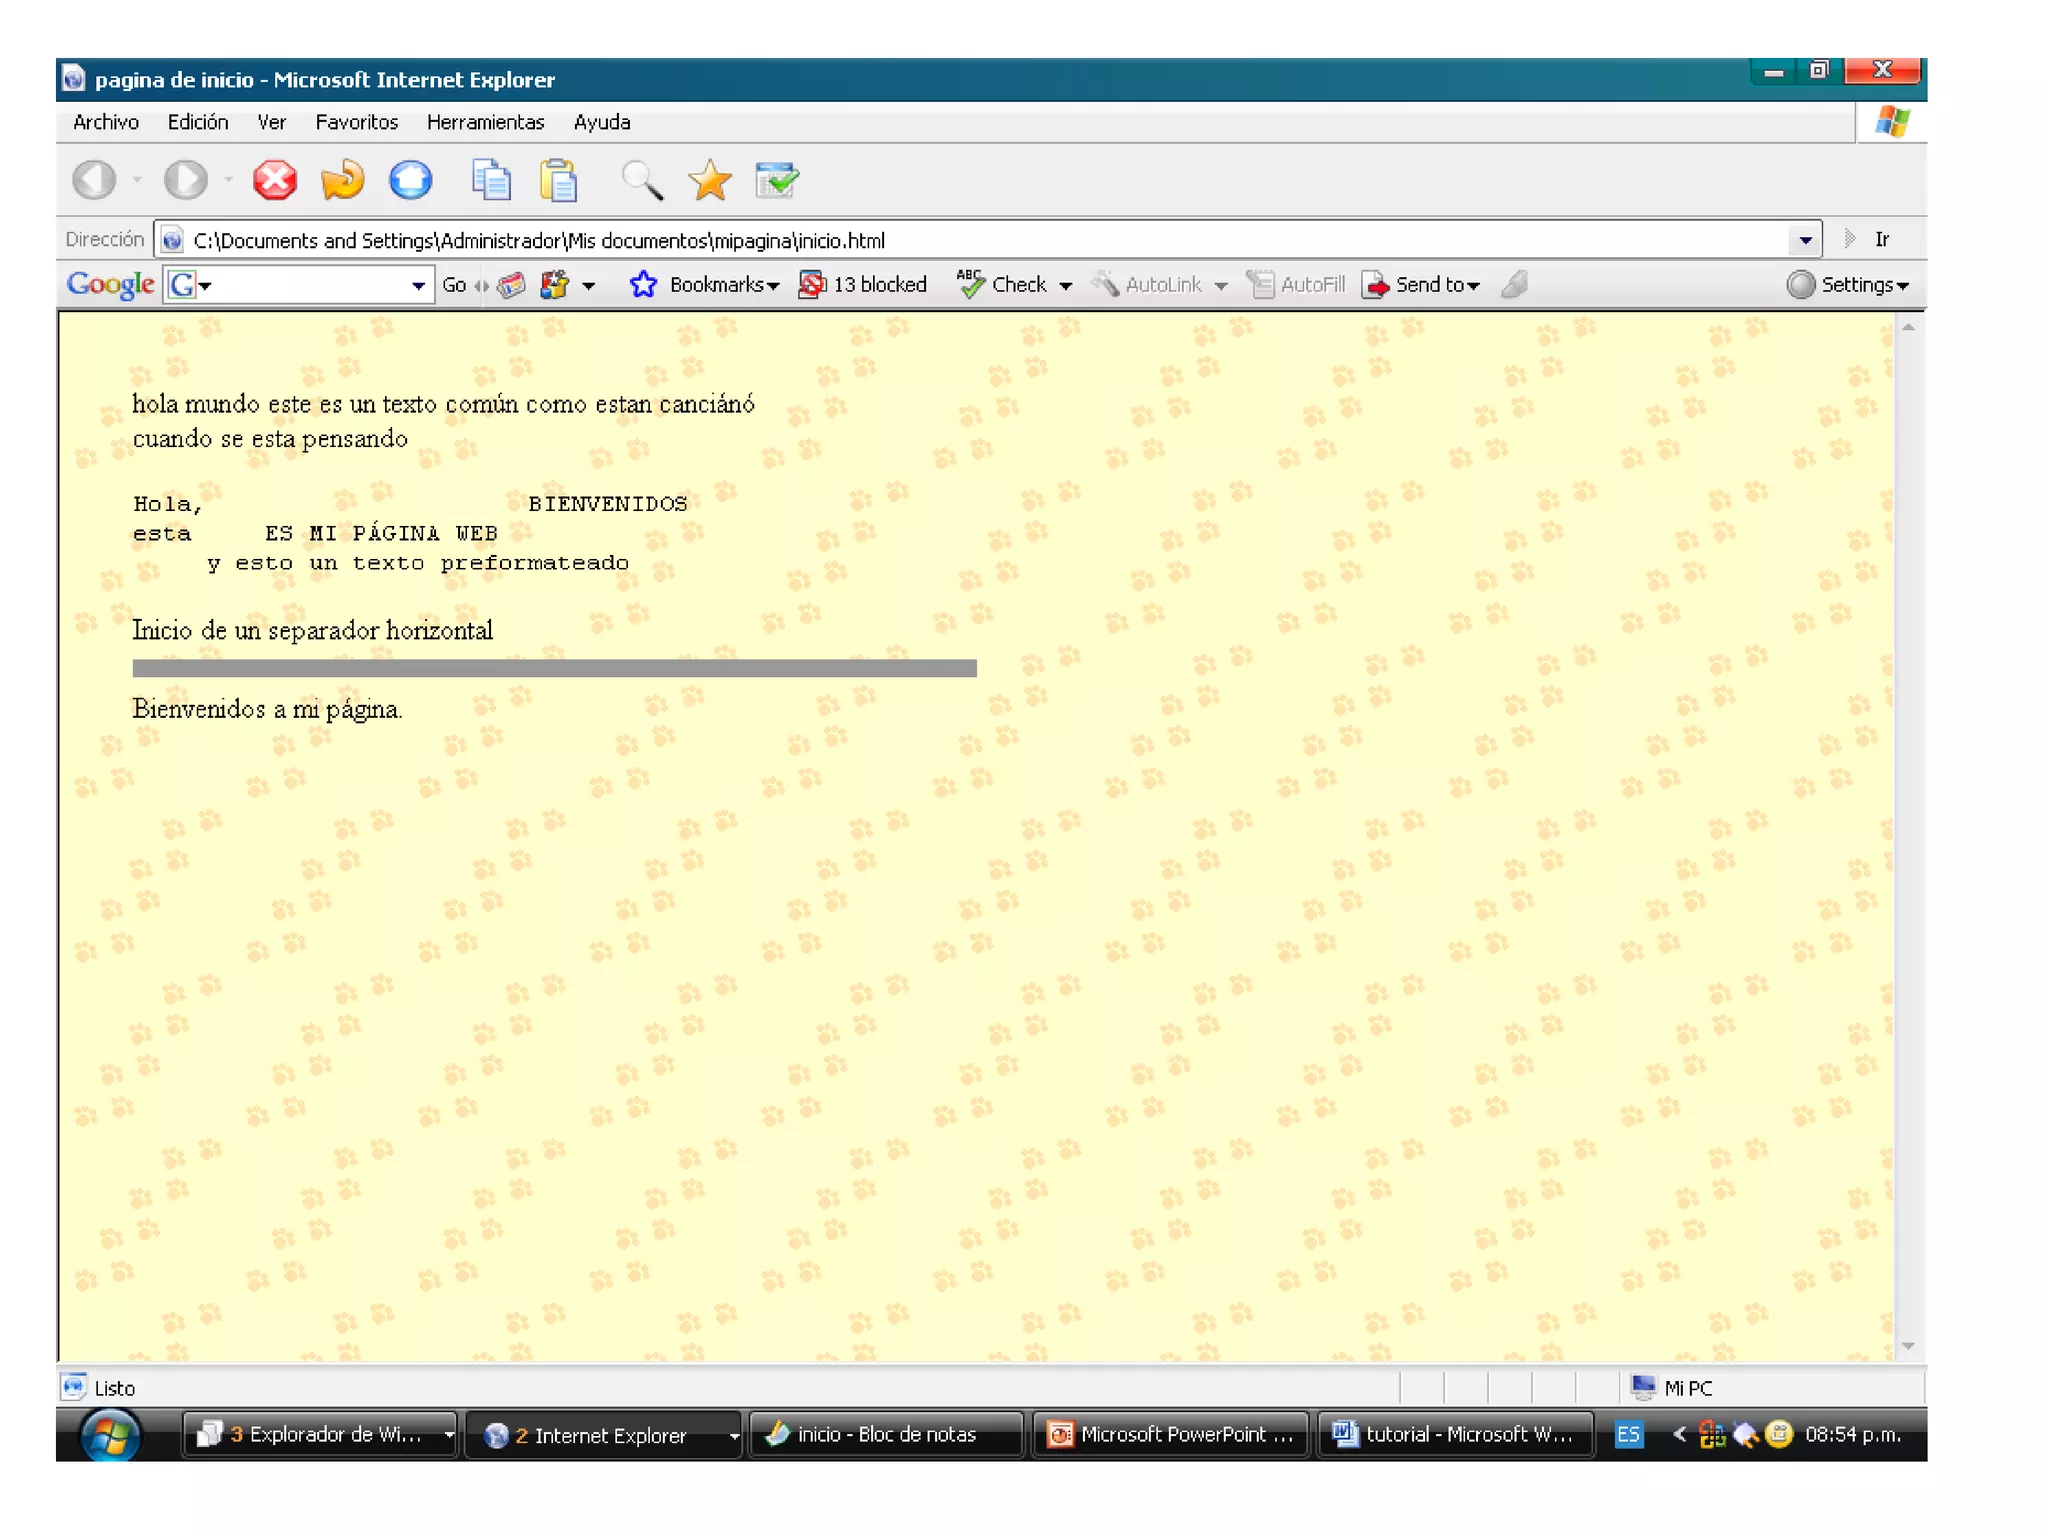The height and width of the screenshot is (1536, 2048).
Task: Expand the address bar dropdown arrow
Action: (1805, 240)
